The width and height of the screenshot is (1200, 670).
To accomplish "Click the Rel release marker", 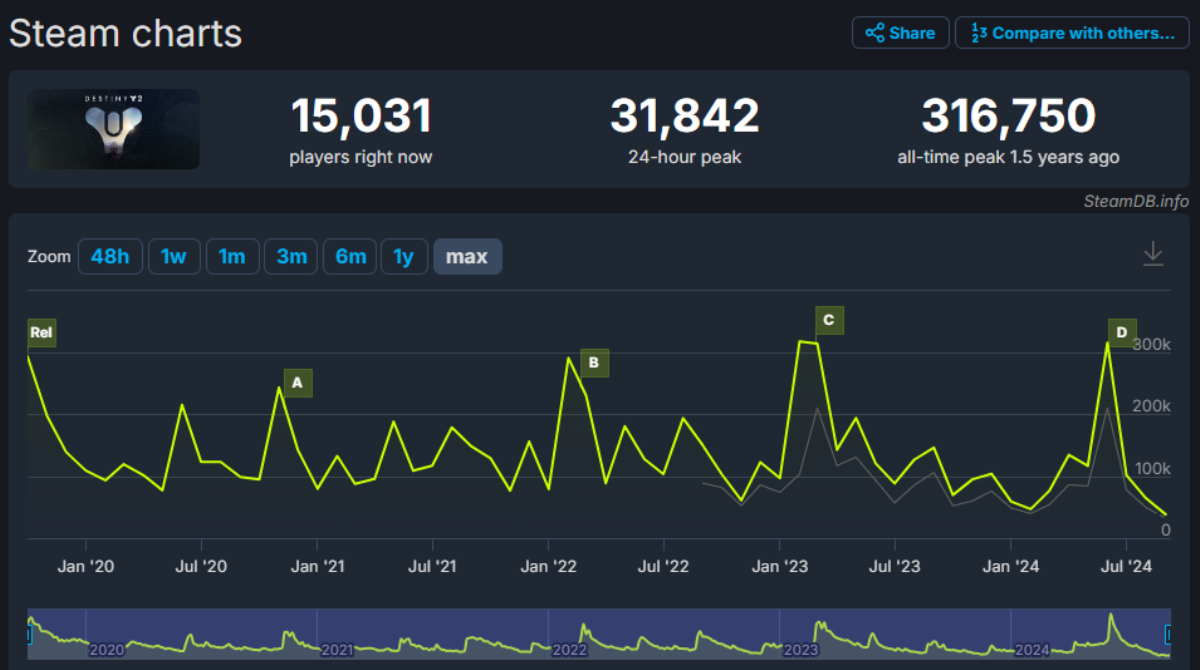I will click(x=41, y=333).
